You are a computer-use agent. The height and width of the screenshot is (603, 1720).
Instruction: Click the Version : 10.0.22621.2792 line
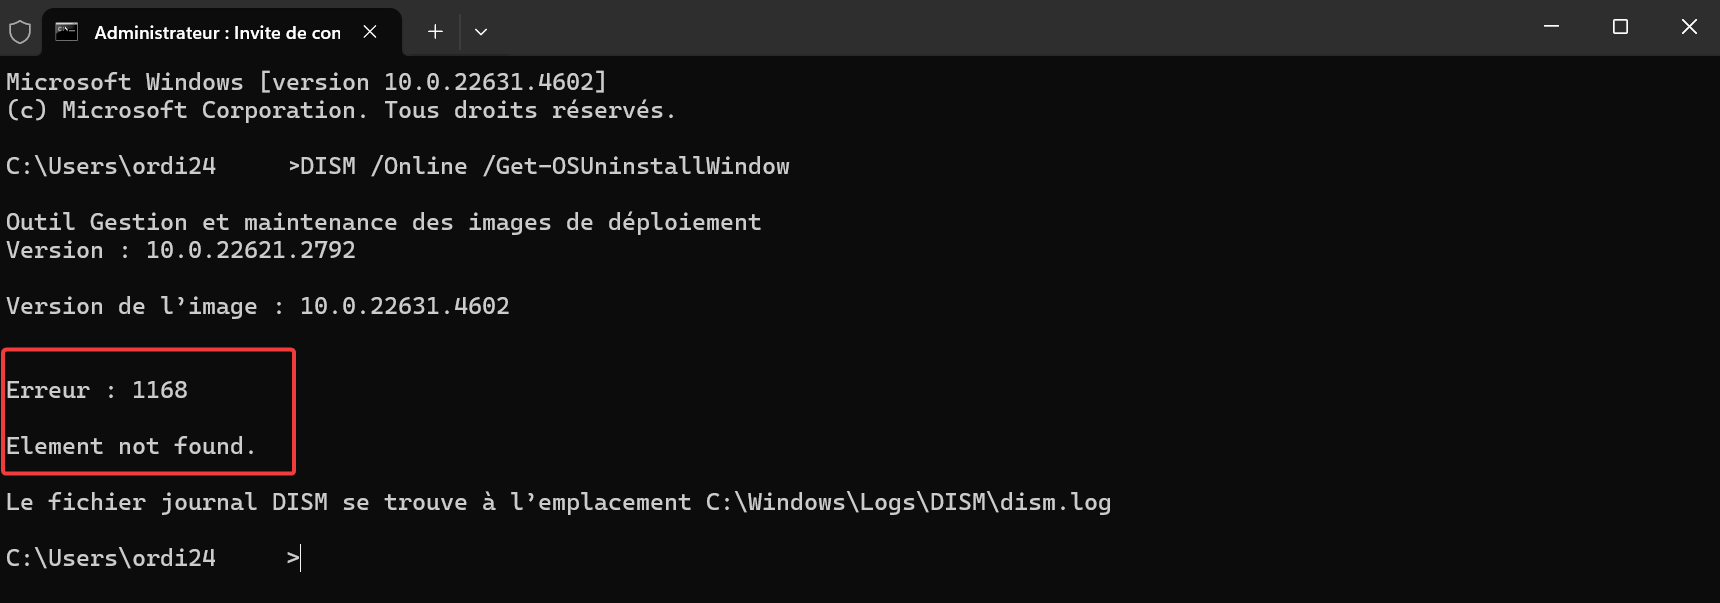pyautogui.click(x=181, y=250)
